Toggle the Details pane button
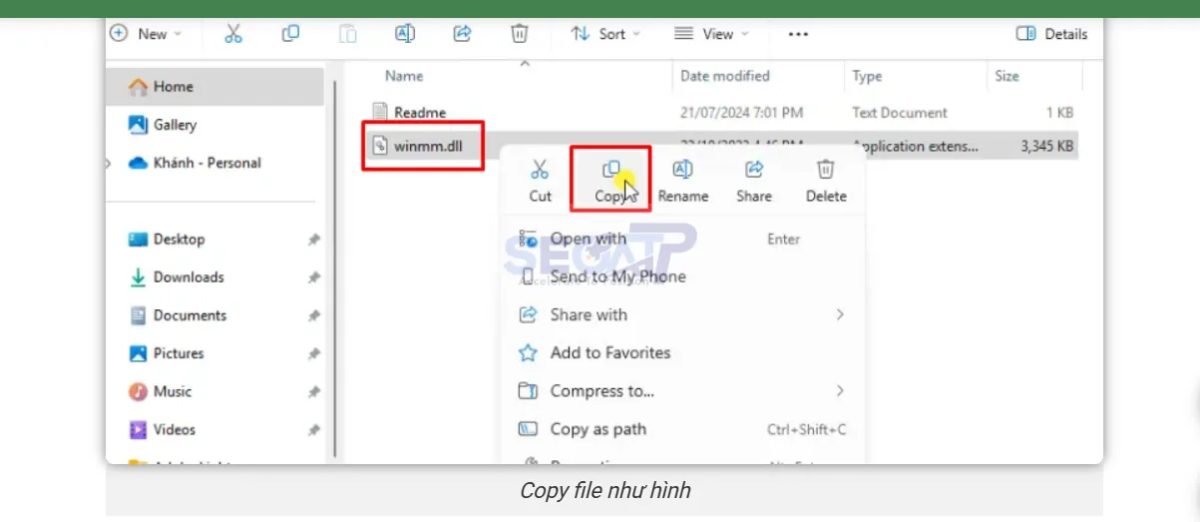Viewport: 1200px width, 522px height. click(1051, 34)
